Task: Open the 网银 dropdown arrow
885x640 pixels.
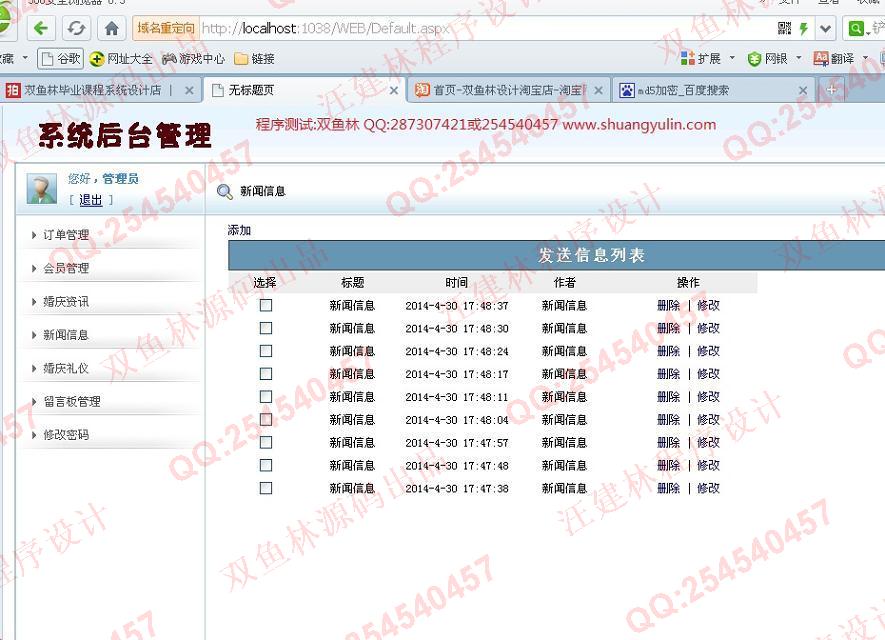Action: (x=799, y=58)
